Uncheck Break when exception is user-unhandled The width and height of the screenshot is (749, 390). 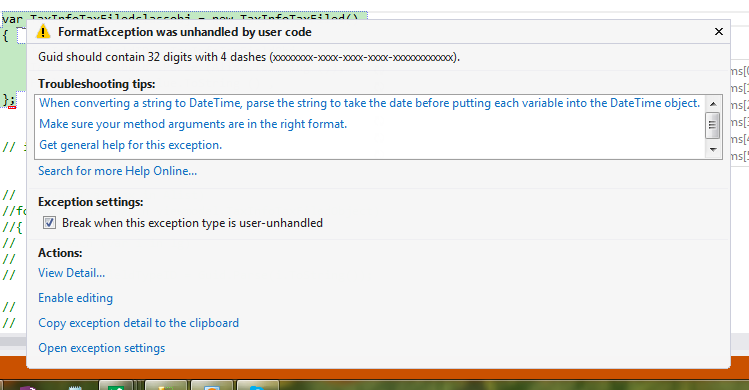[49, 223]
